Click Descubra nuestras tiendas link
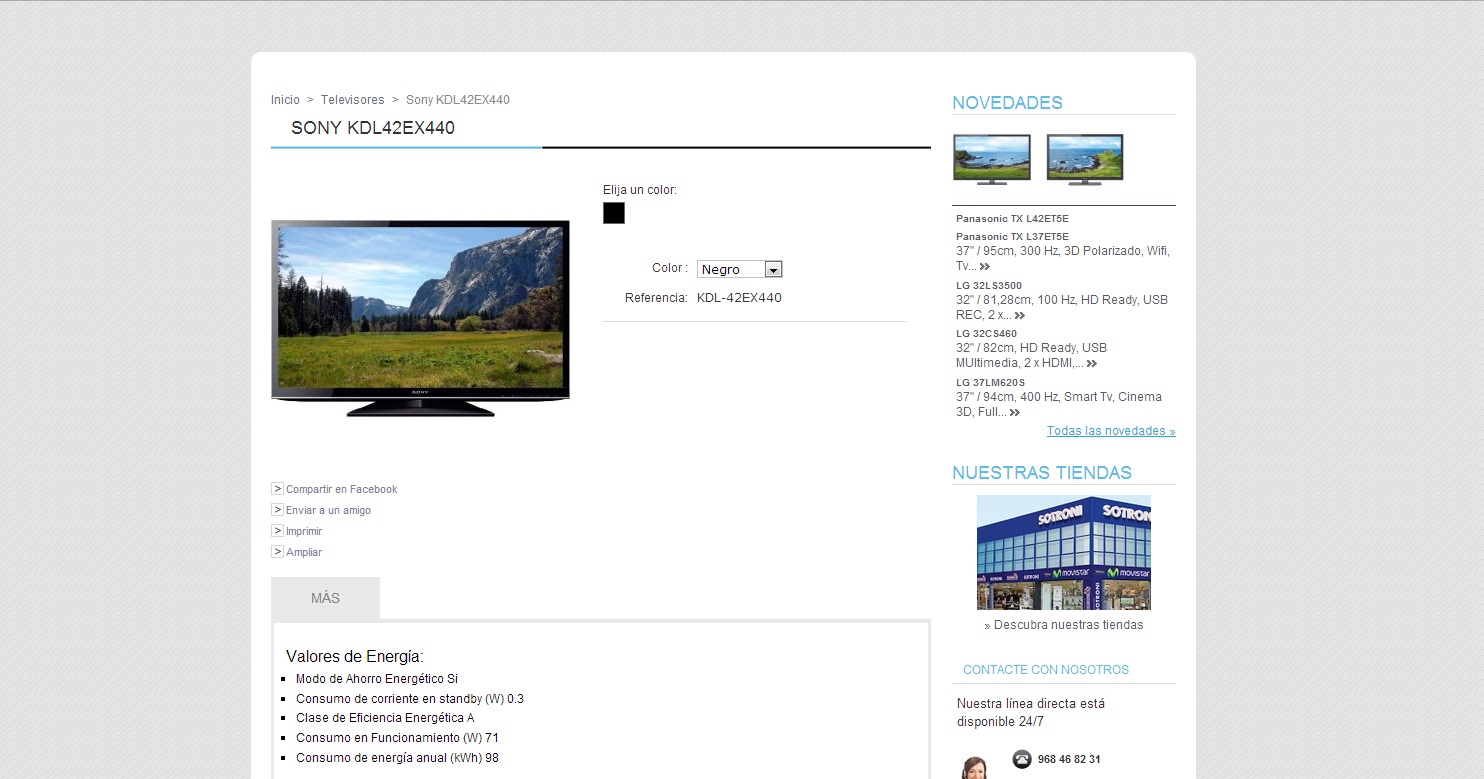This screenshot has height=779, width=1484. point(1064,625)
